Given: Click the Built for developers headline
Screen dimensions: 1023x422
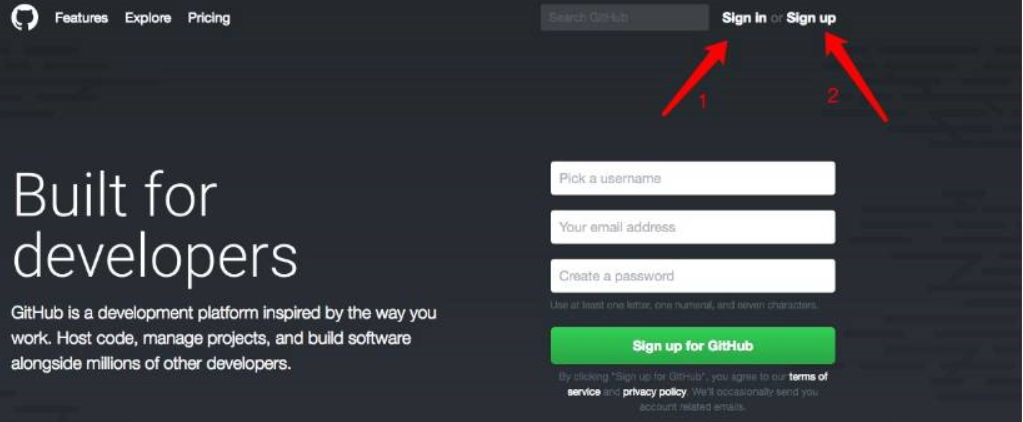Looking at the screenshot, I should [155, 226].
